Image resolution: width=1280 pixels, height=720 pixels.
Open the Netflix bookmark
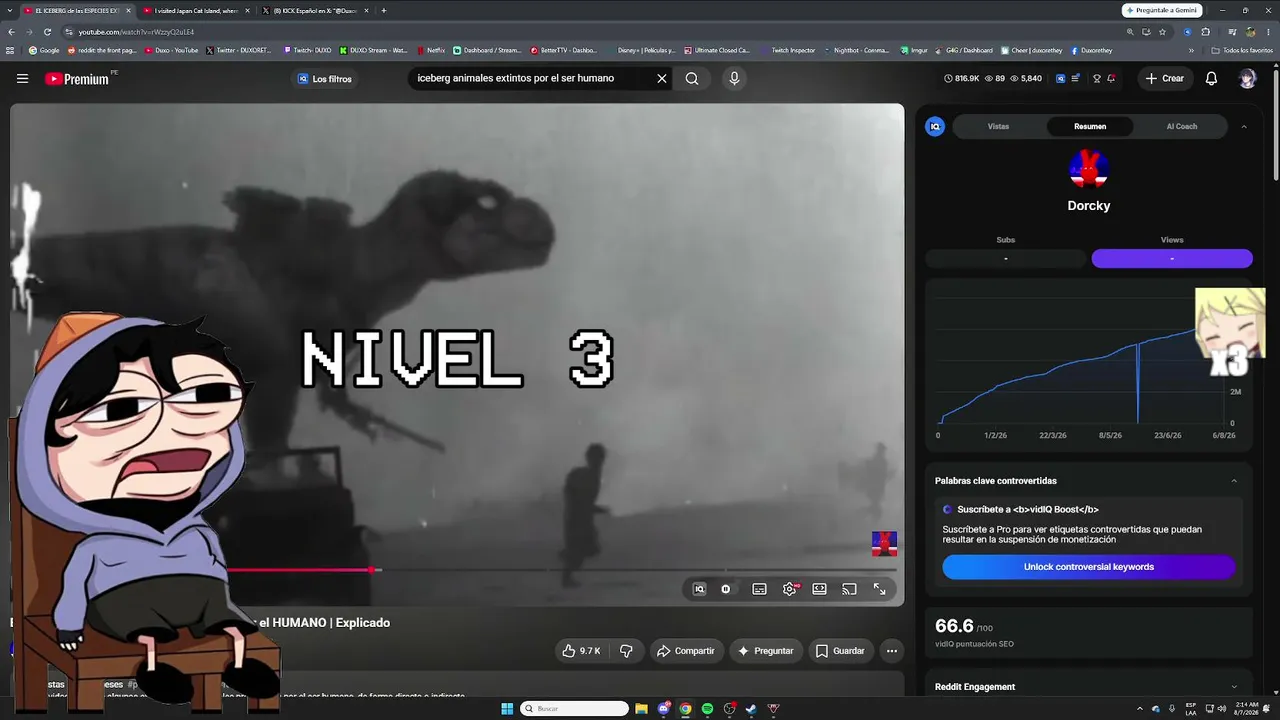[x=431, y=50]
